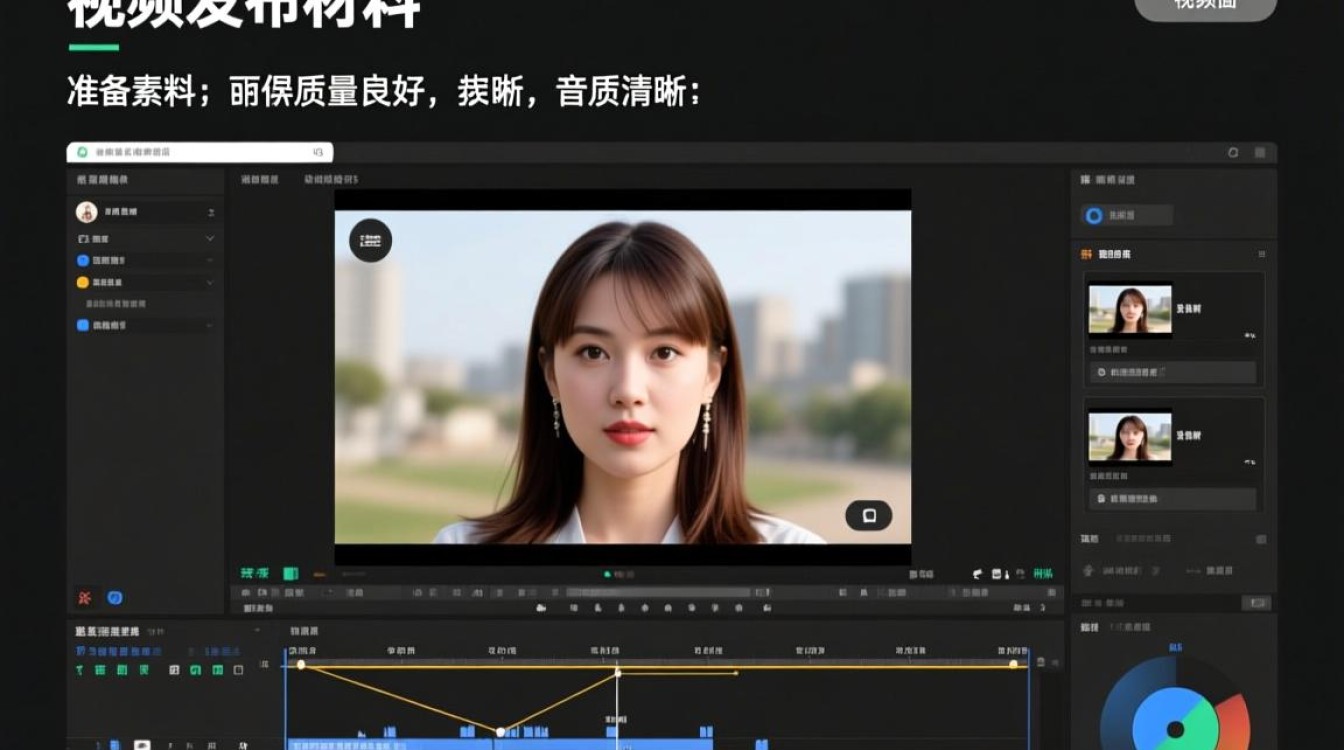Select the first woman thumbnail in right panel

point(1130,310)
